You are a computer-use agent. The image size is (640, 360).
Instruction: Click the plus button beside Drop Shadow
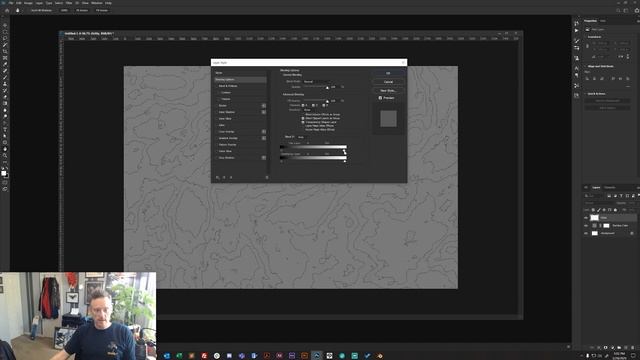point(264,158)
